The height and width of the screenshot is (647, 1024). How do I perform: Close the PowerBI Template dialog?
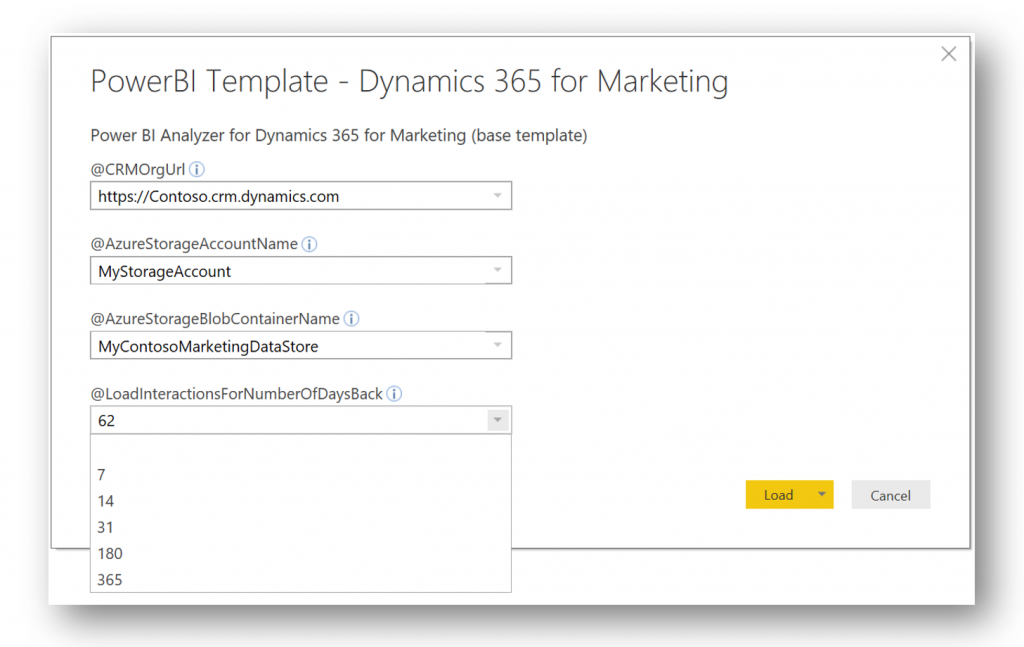coord(948,54)
